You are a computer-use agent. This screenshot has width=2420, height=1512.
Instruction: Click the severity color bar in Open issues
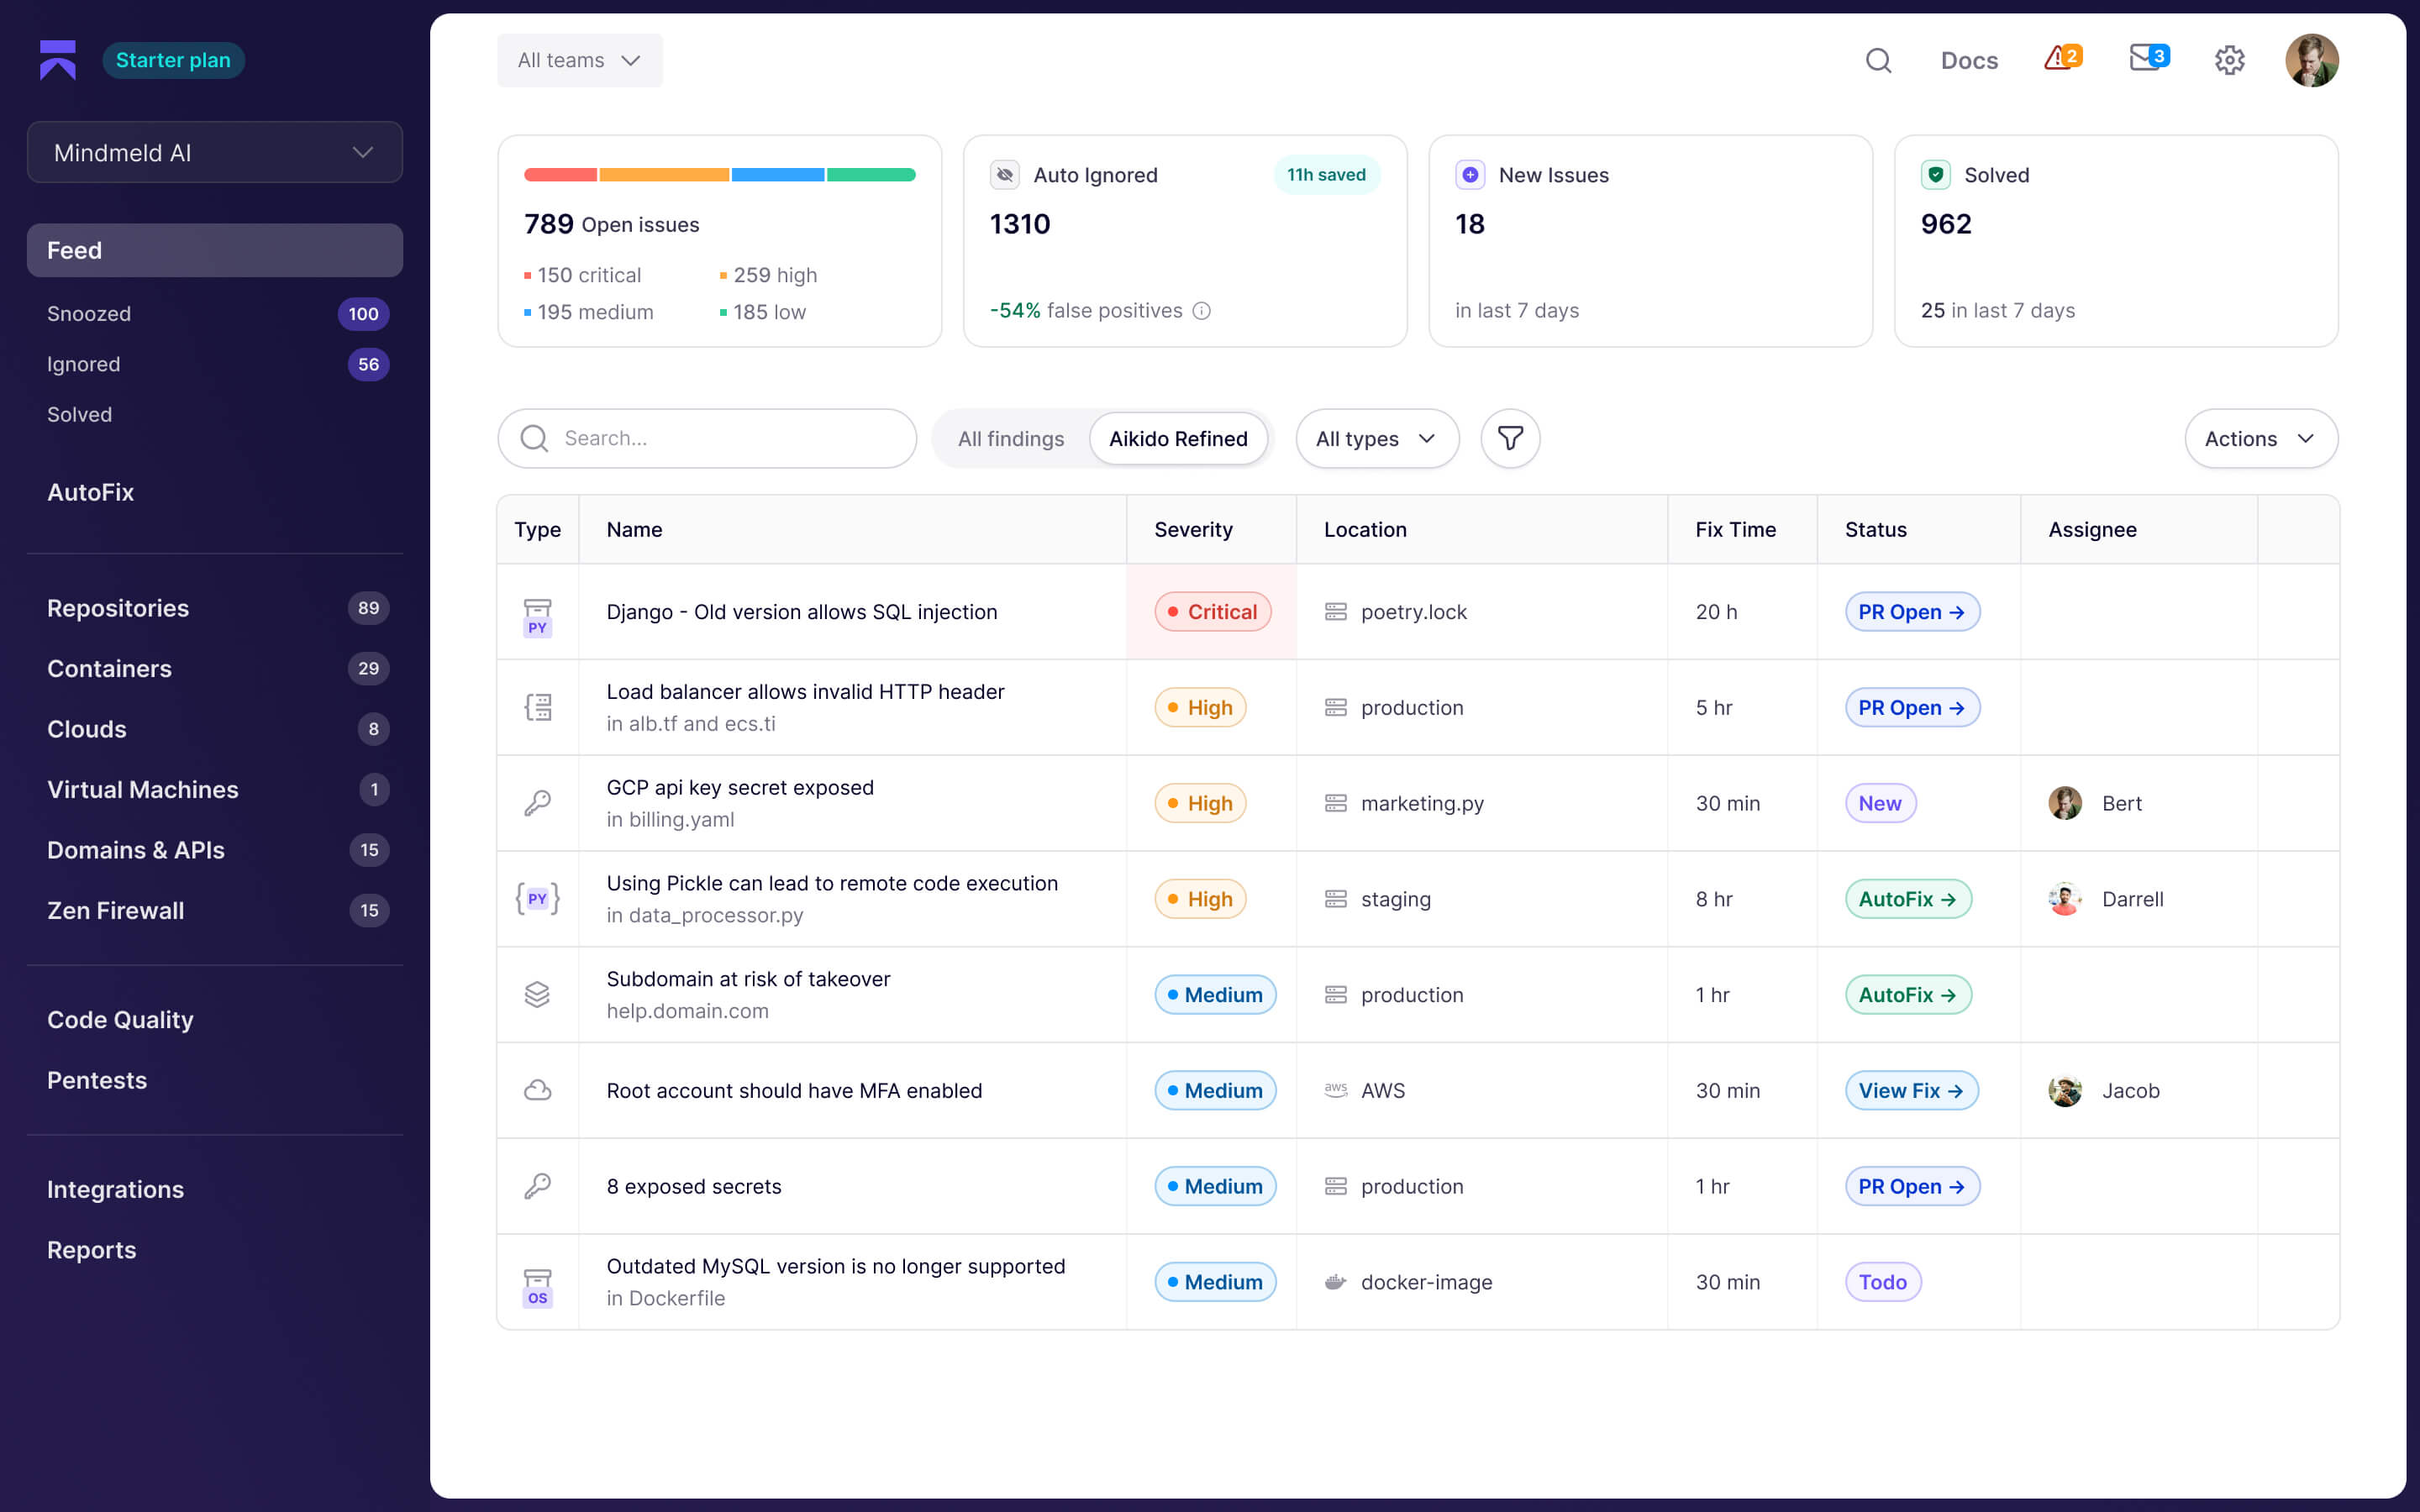[719, 175]
